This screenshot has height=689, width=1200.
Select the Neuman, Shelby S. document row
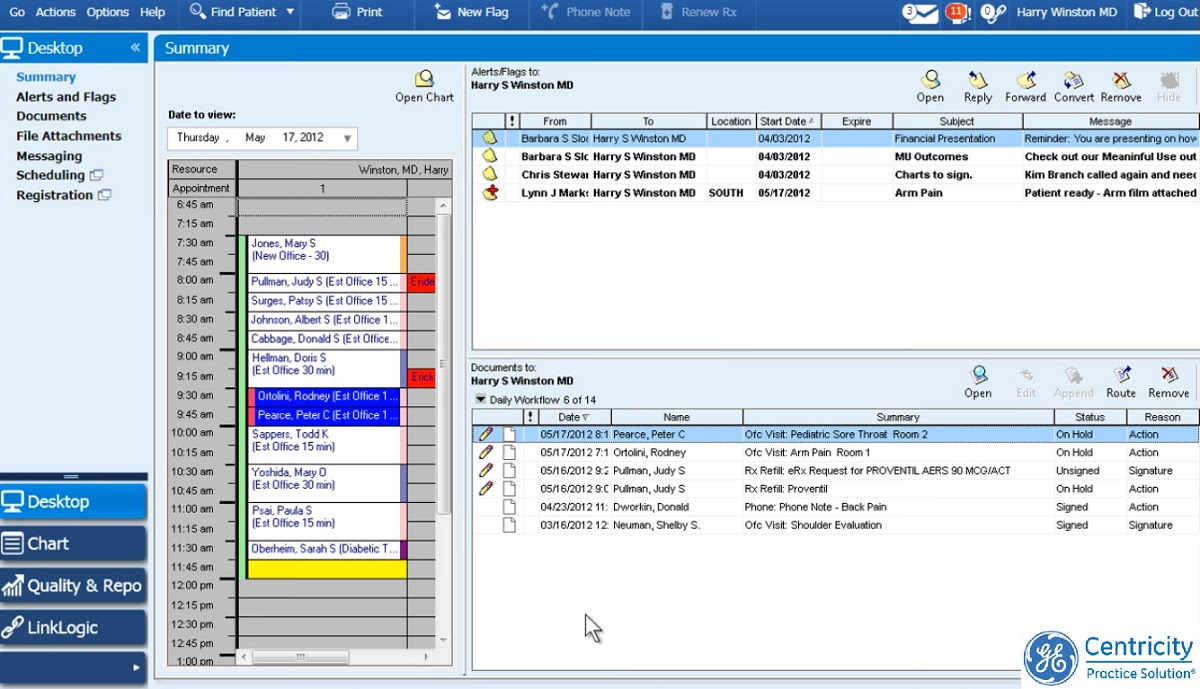(x=835, y=525)
